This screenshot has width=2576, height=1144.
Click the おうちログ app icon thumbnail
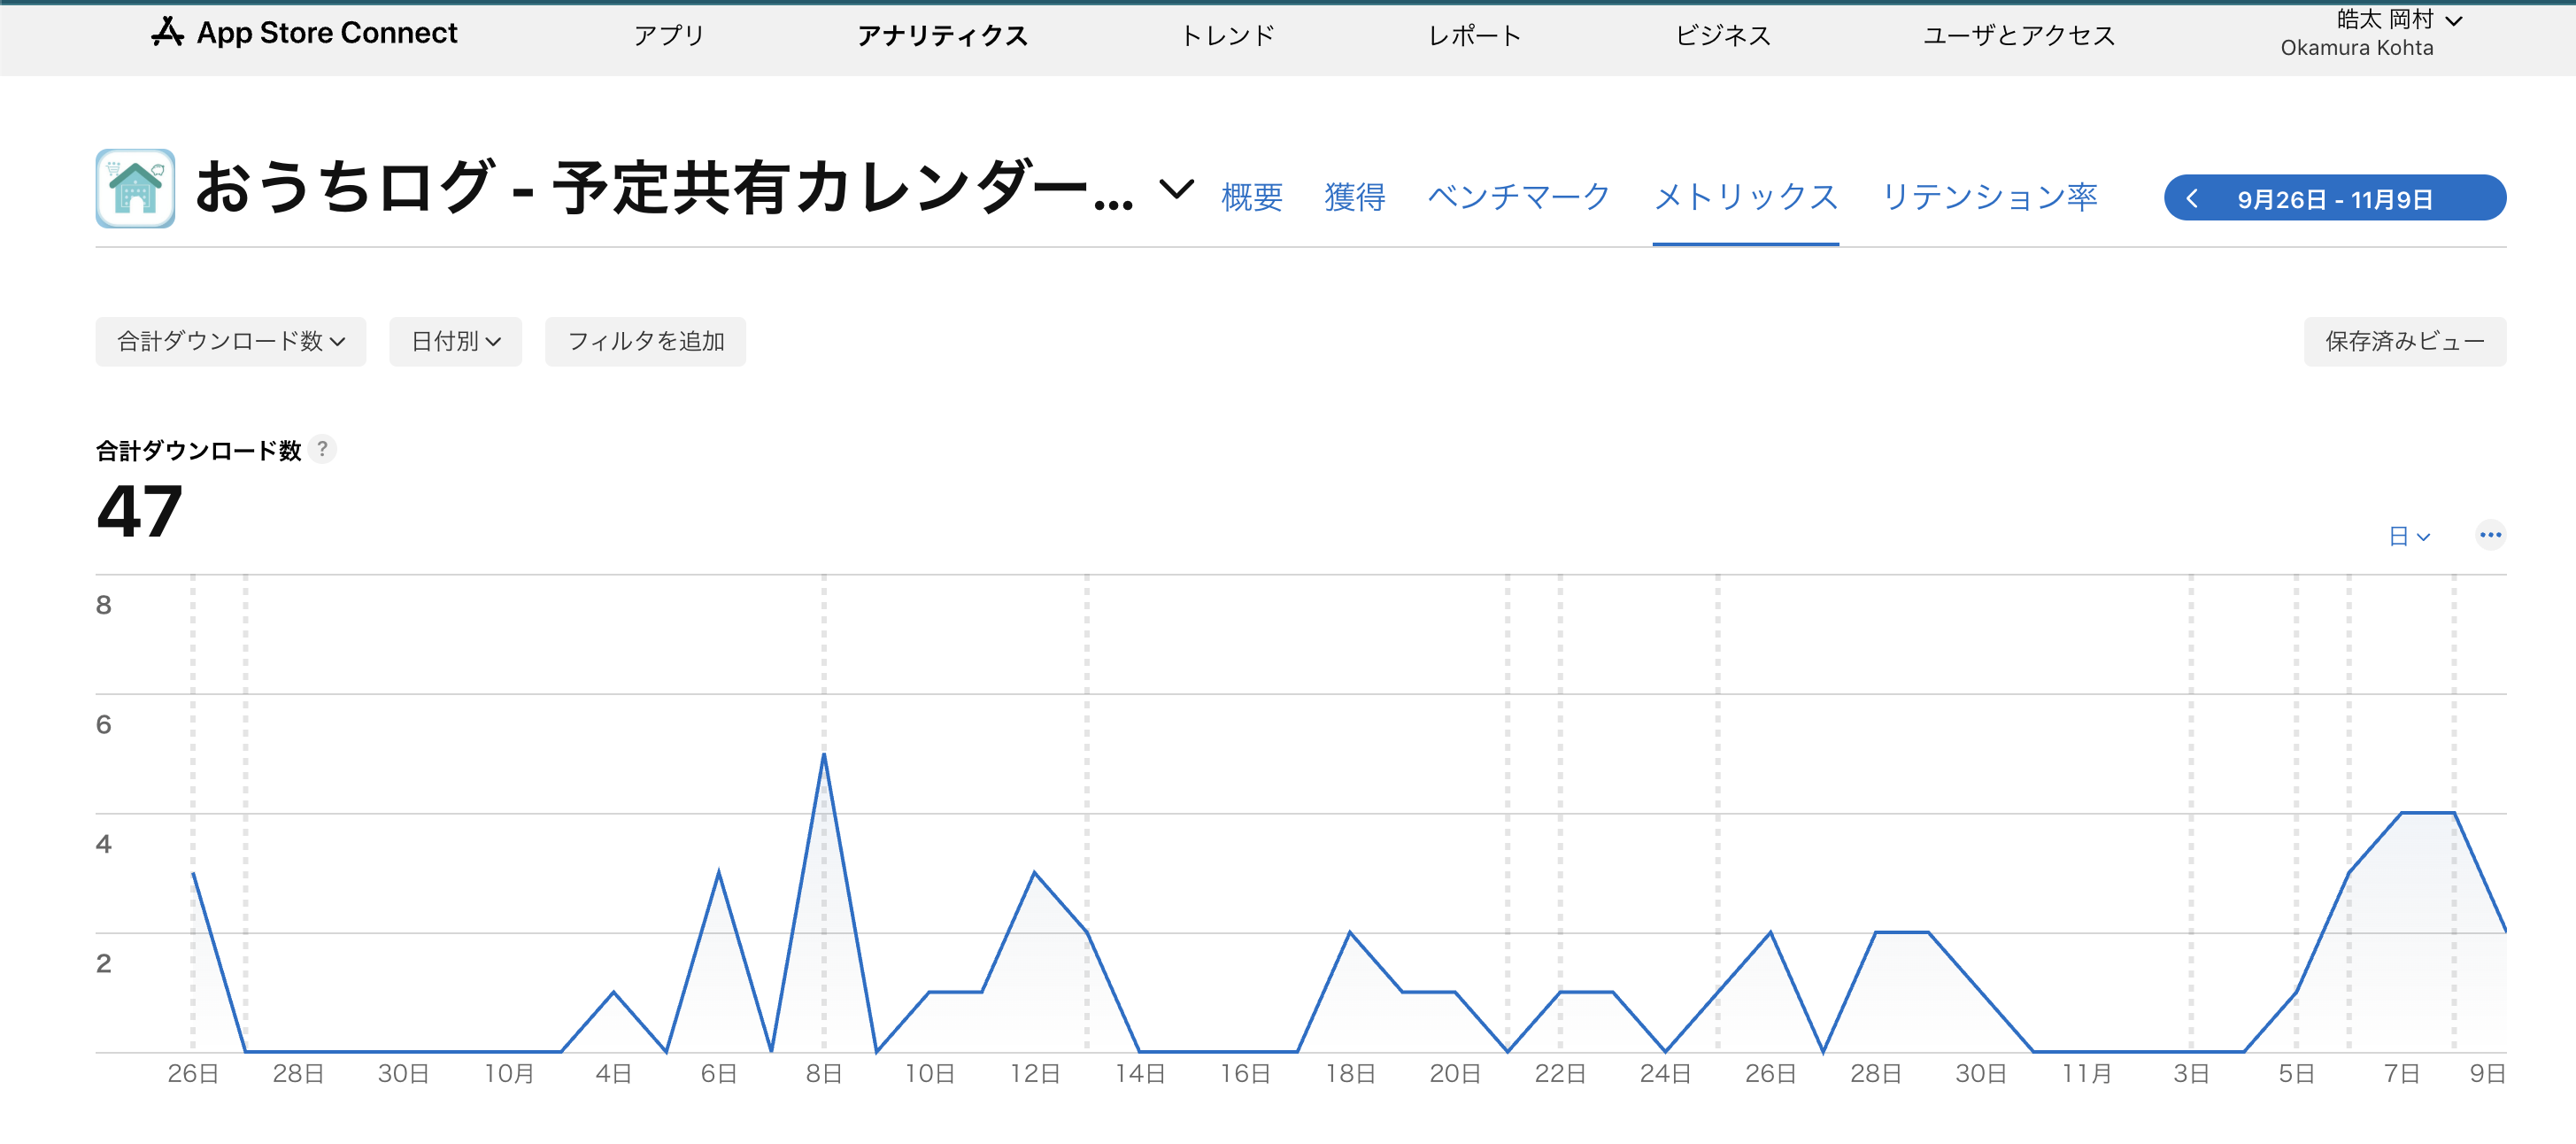135,189
